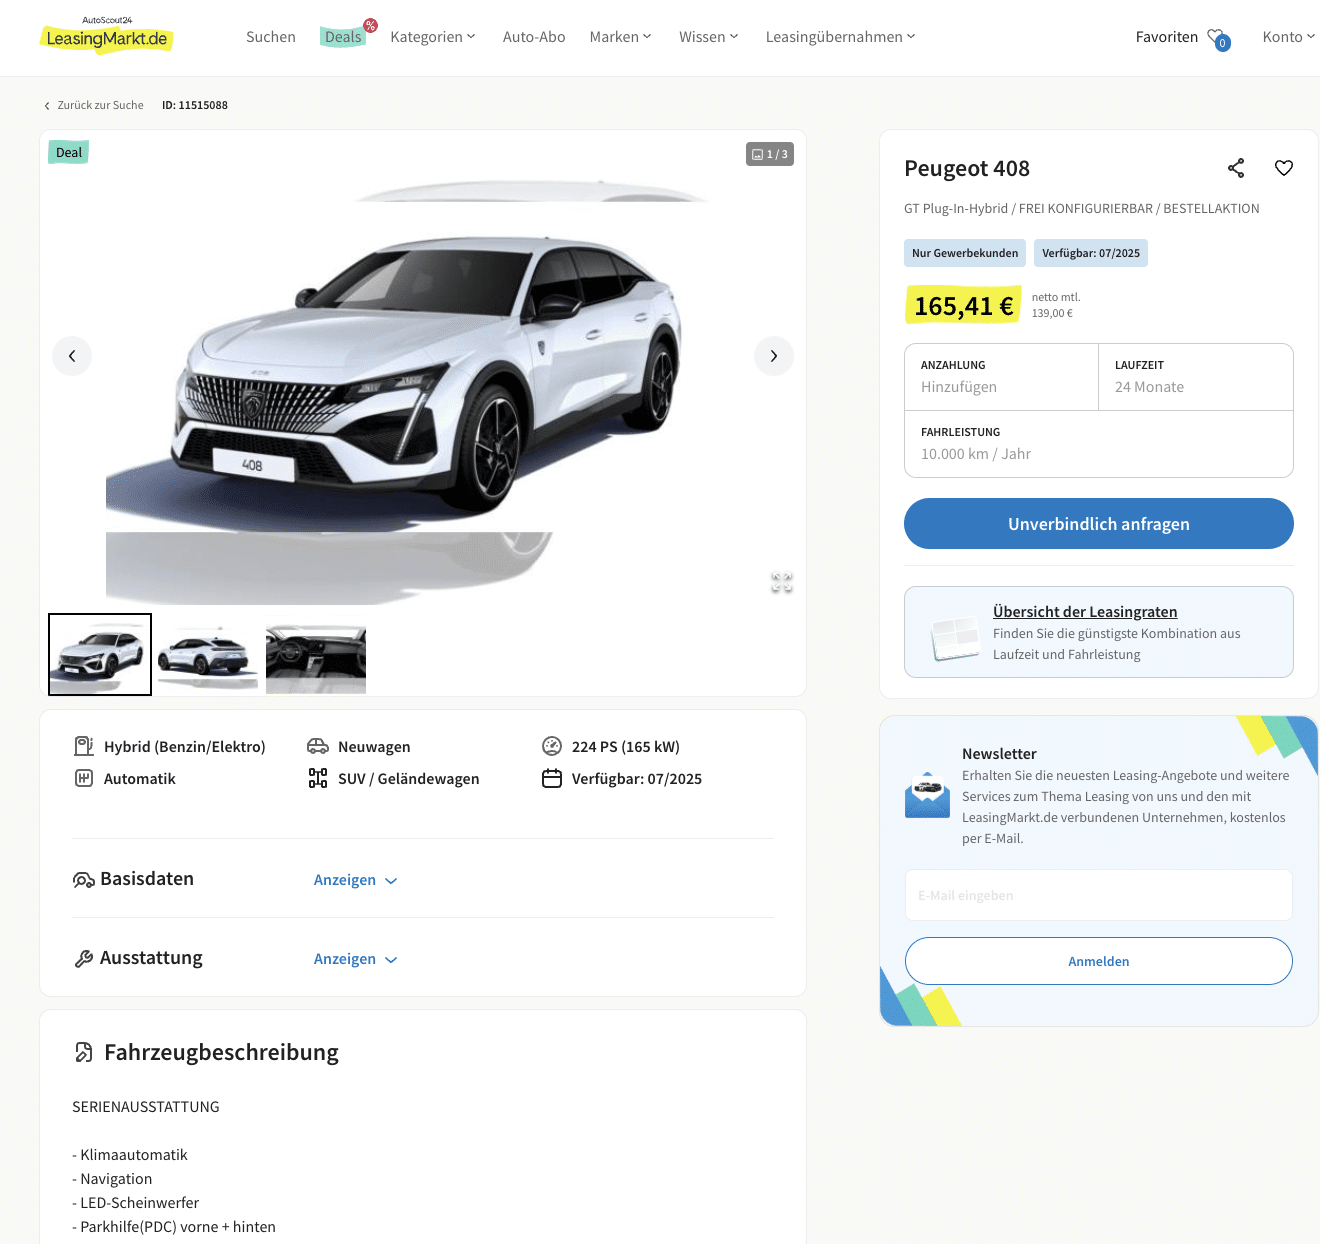Expand Basisdaten with Anzeigen
The height and width of the screenshot is (1244, 1320).
click(x=355, y=880)
